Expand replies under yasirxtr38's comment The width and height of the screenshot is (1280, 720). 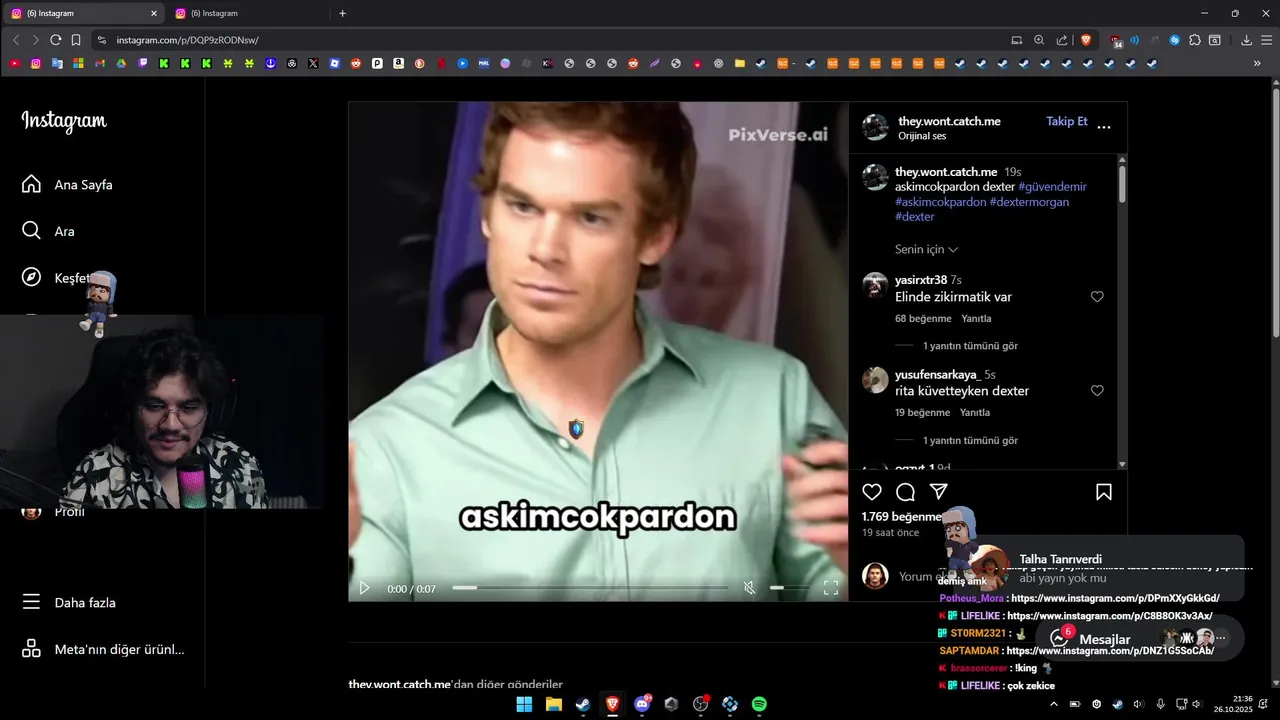[970, 346]
